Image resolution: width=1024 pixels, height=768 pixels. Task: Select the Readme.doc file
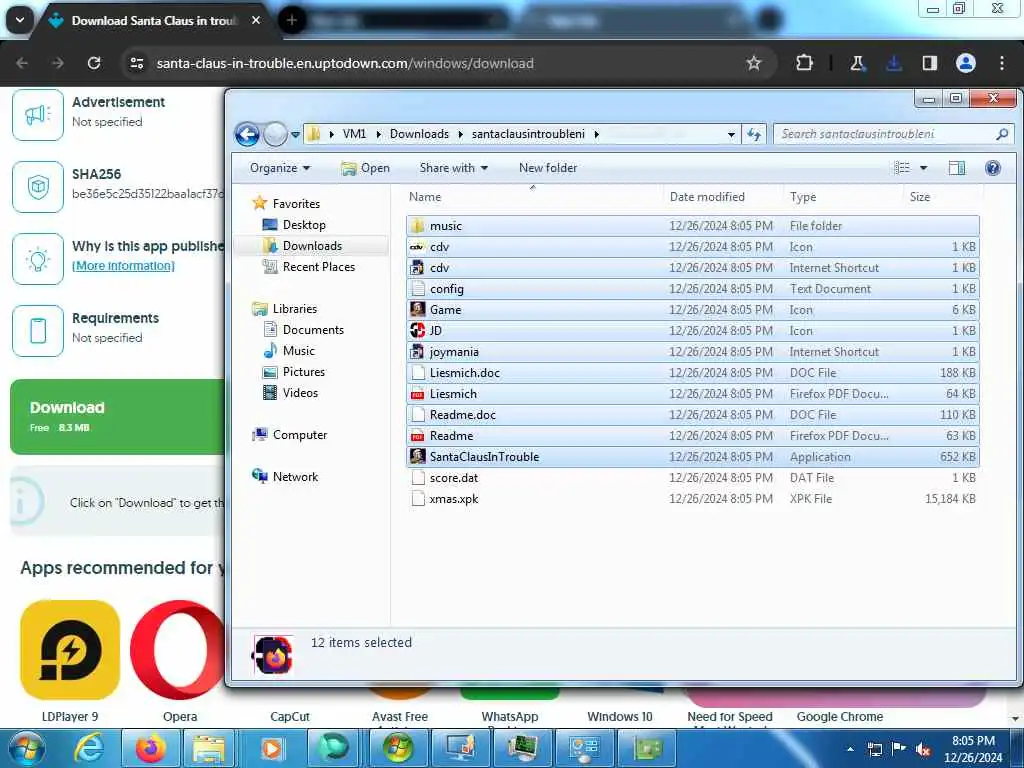coord(692,415)
